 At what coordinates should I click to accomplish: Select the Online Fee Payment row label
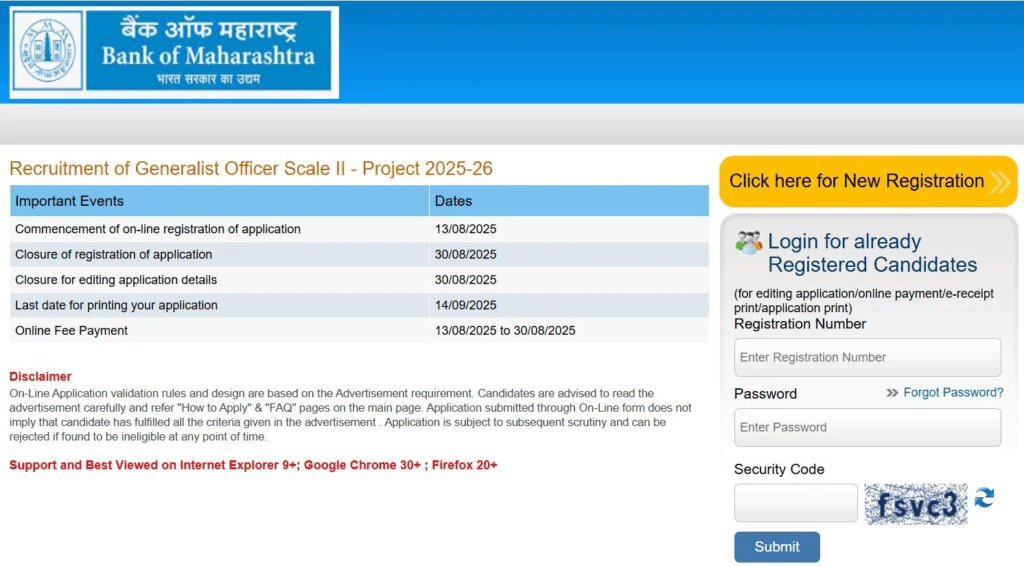(x=71, y=331)
